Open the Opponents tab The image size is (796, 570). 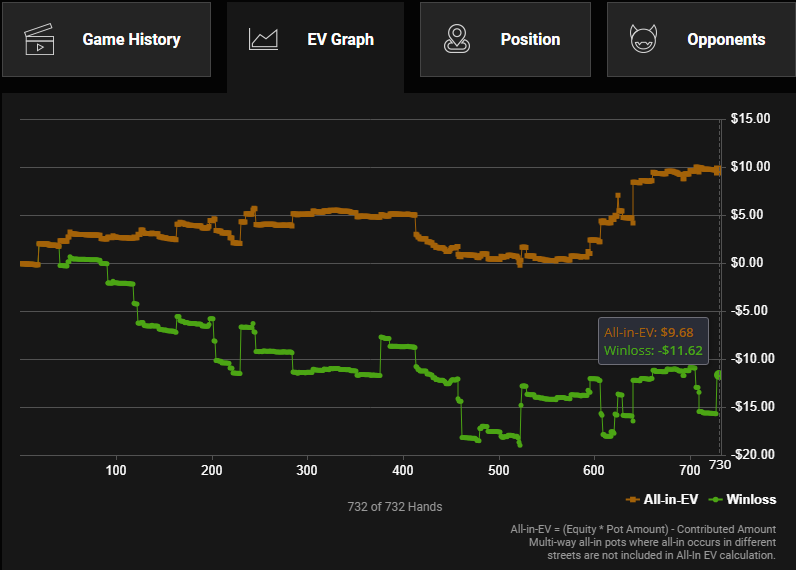(701, 40)
